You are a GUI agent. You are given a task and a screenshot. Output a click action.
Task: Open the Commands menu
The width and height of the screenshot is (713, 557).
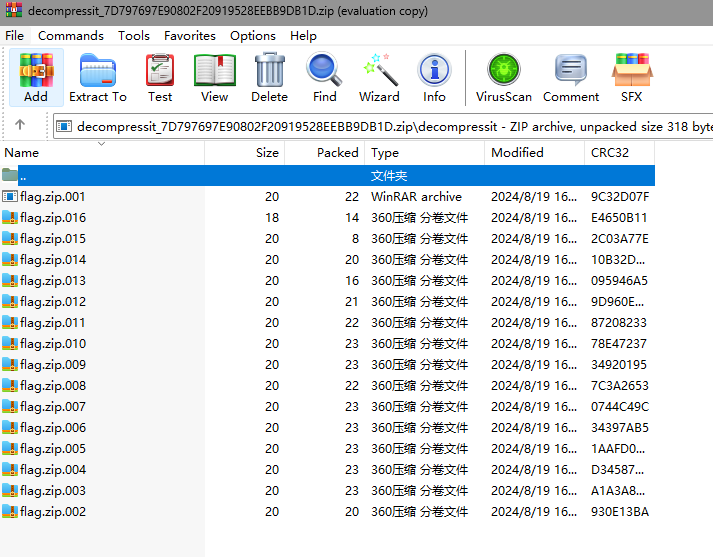[70, 35]
